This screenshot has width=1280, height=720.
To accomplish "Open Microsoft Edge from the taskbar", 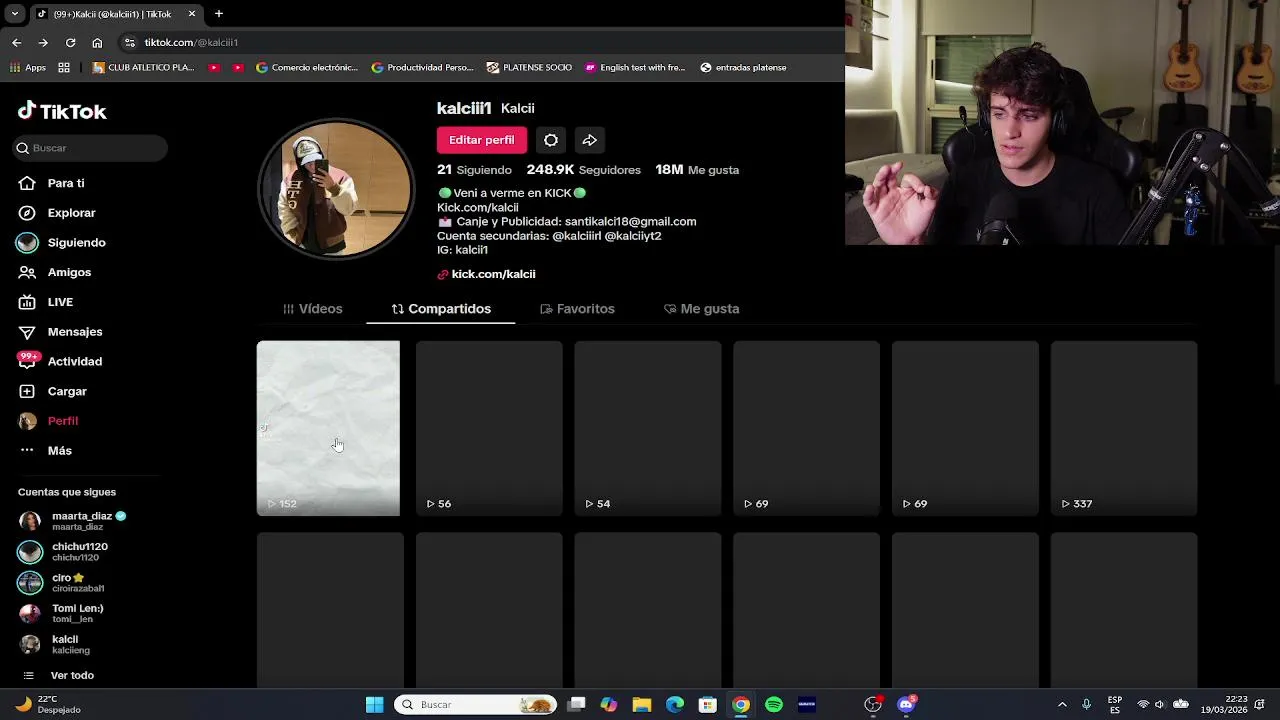I will (675, 705).
